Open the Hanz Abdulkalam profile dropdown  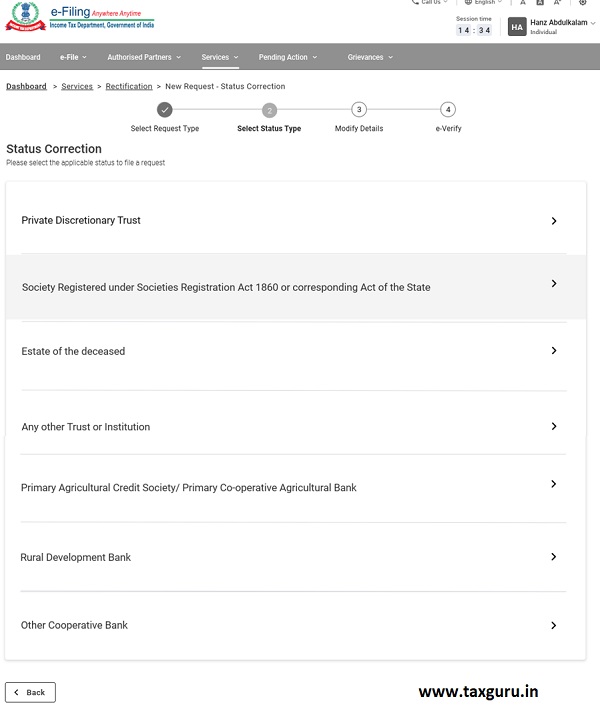tap(561, 22)
